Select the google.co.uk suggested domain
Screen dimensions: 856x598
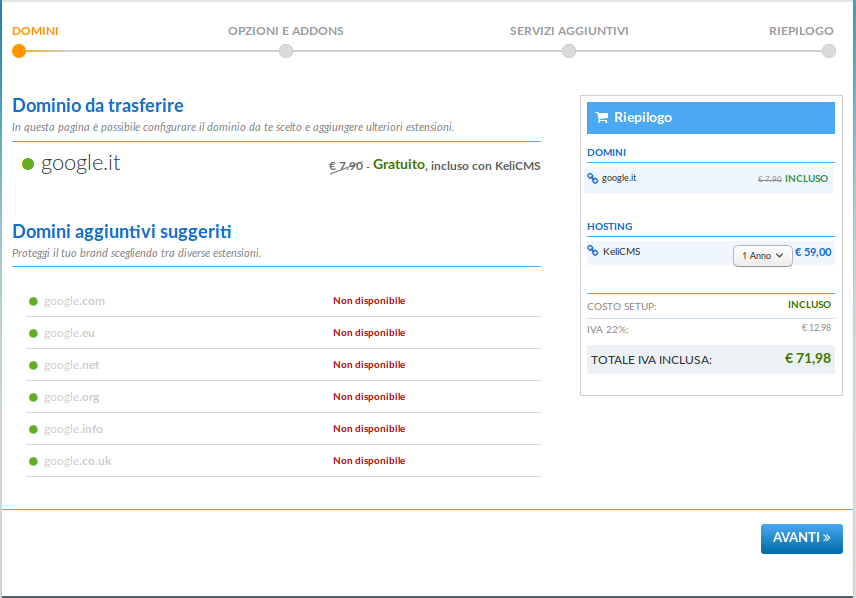pos(78,461)
